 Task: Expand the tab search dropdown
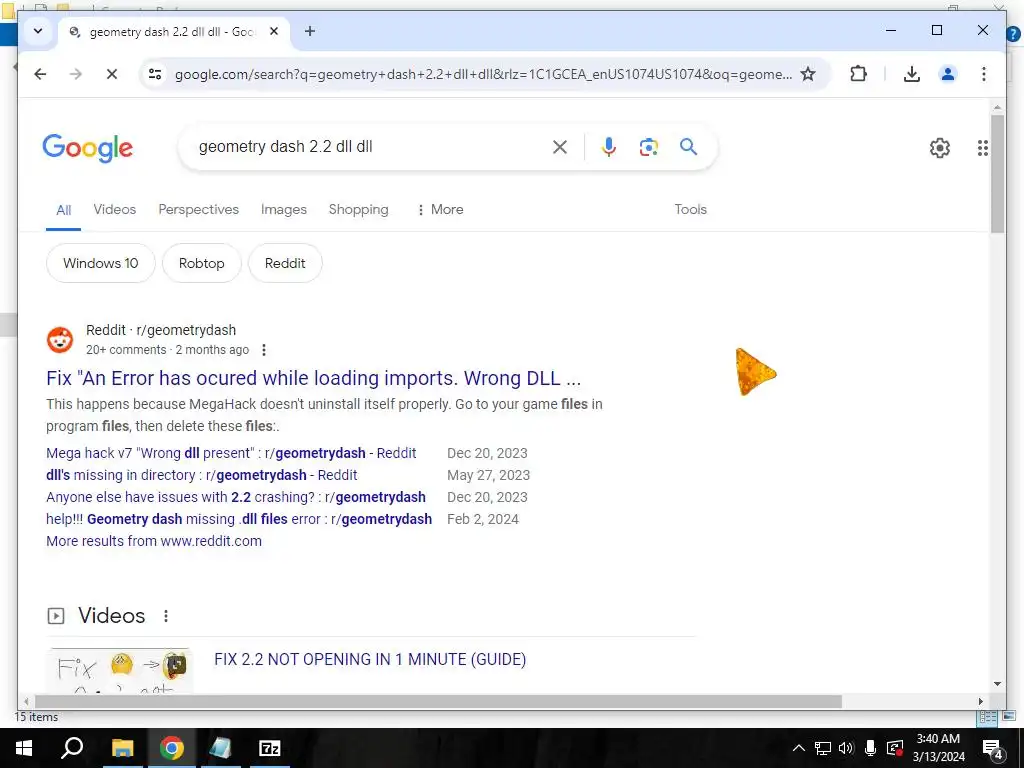click(38, 31)
